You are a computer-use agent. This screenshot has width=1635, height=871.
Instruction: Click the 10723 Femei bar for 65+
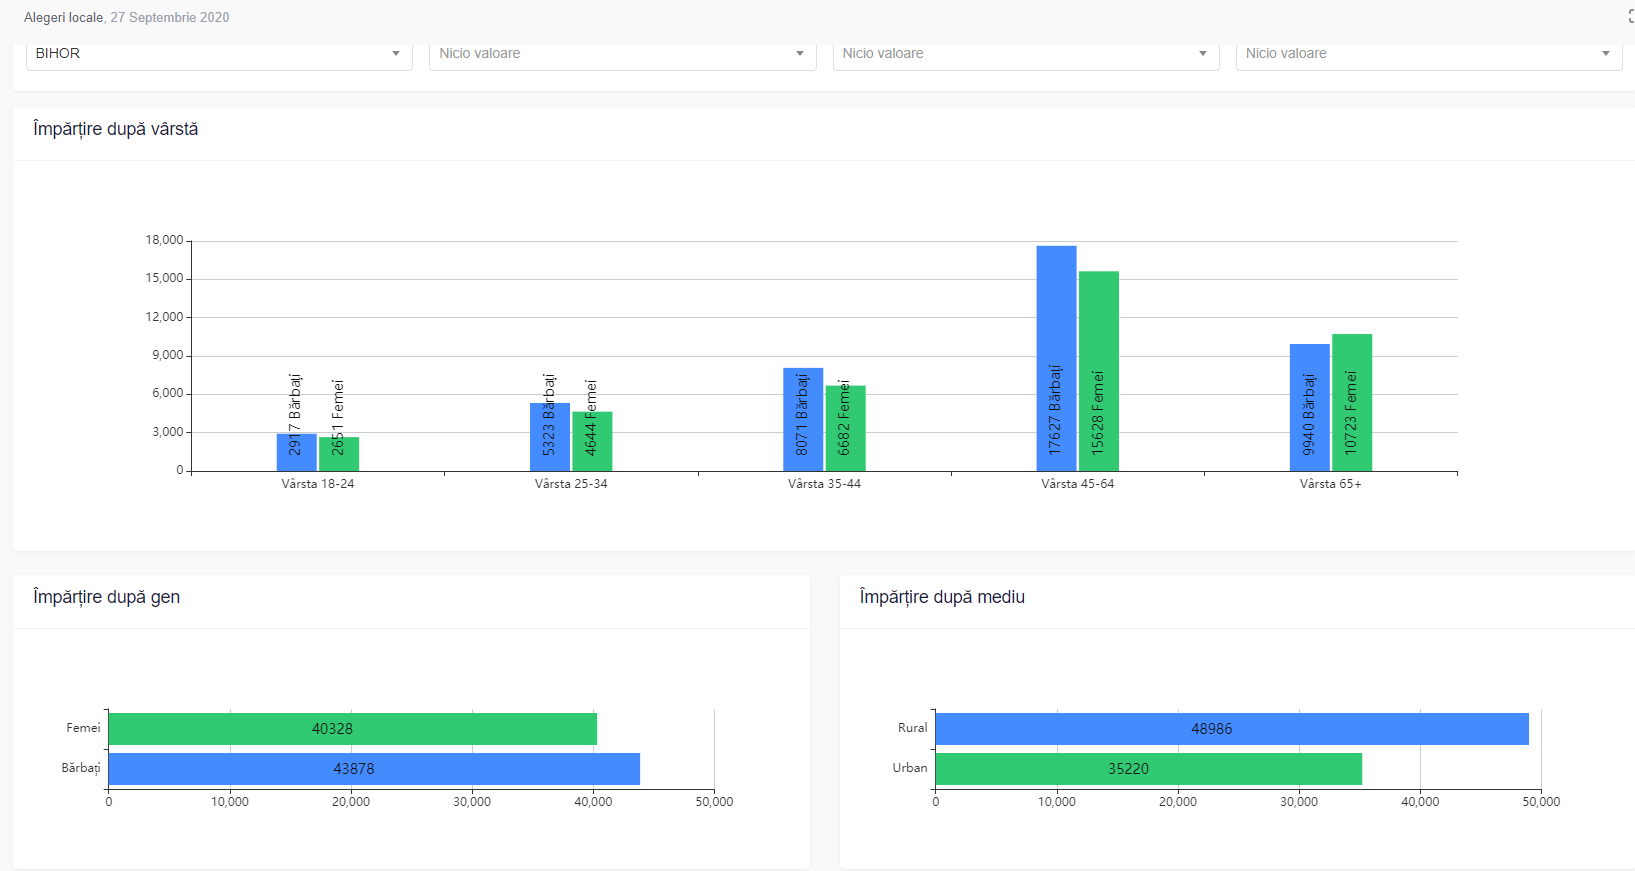point(1351,402)
